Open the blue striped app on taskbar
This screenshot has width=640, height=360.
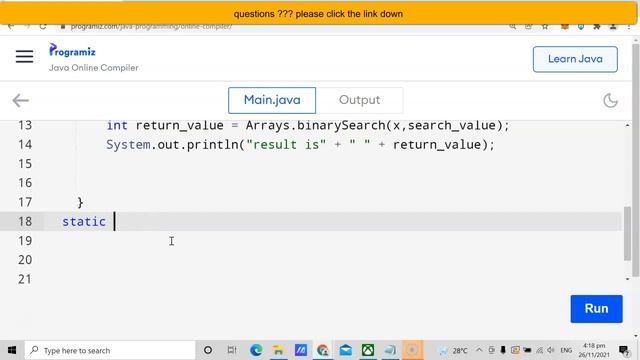(301, 350)
